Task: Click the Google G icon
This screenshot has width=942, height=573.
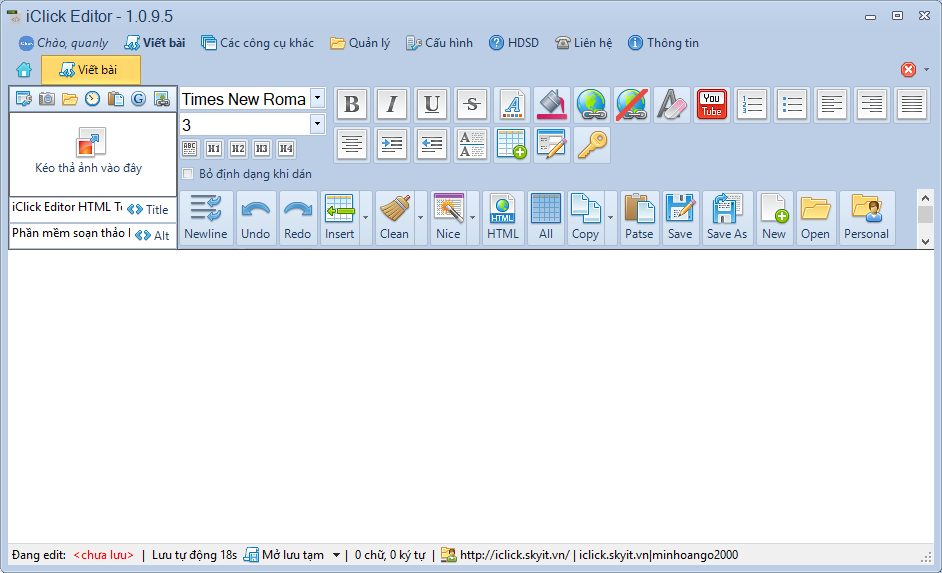Action: coord(139,99)
